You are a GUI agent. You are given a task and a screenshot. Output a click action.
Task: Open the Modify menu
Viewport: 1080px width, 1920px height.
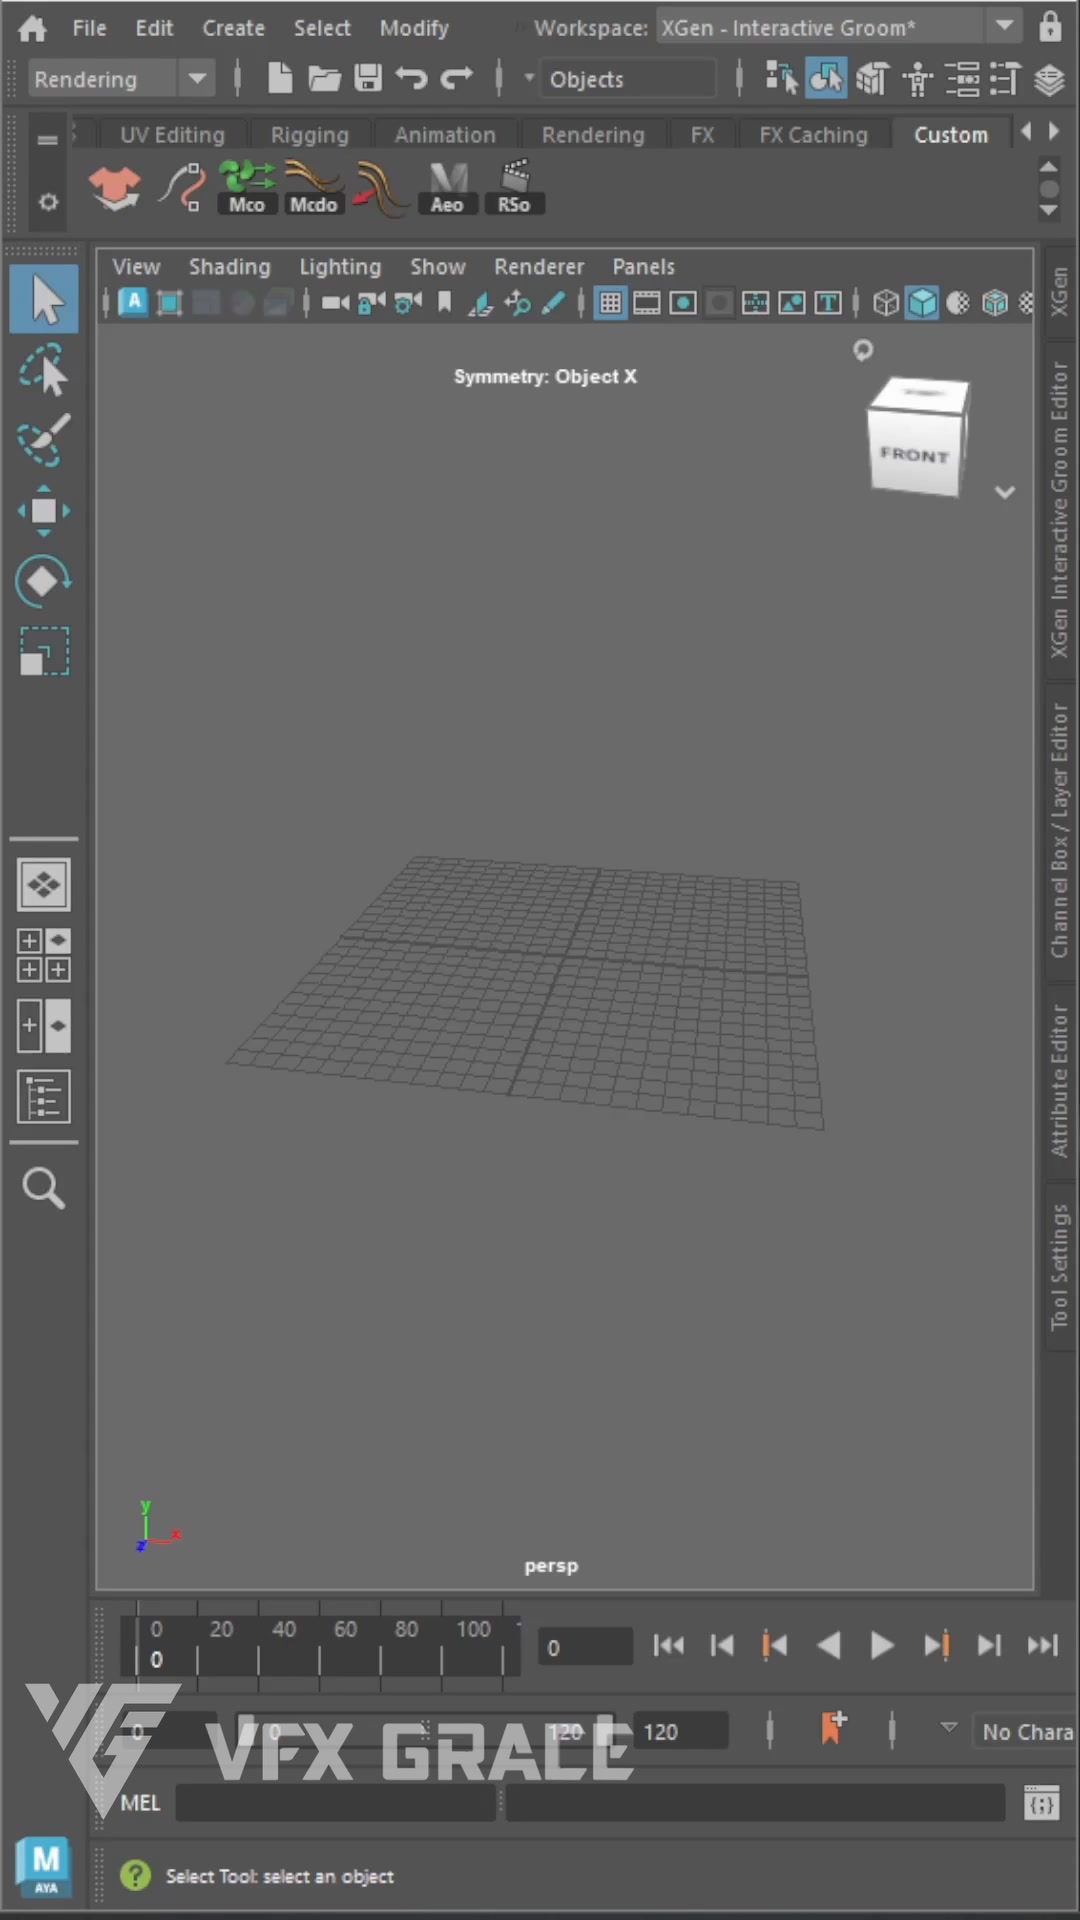tap(414, 28)
